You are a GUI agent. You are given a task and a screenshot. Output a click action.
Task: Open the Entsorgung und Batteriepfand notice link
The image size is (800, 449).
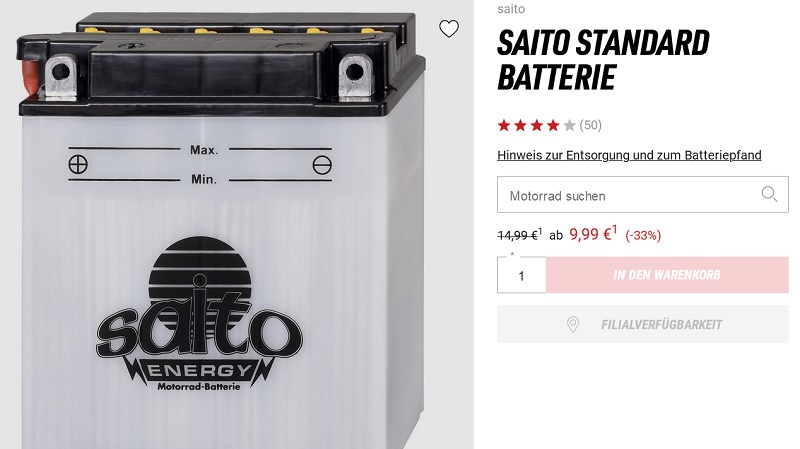(x=629, y=155)
